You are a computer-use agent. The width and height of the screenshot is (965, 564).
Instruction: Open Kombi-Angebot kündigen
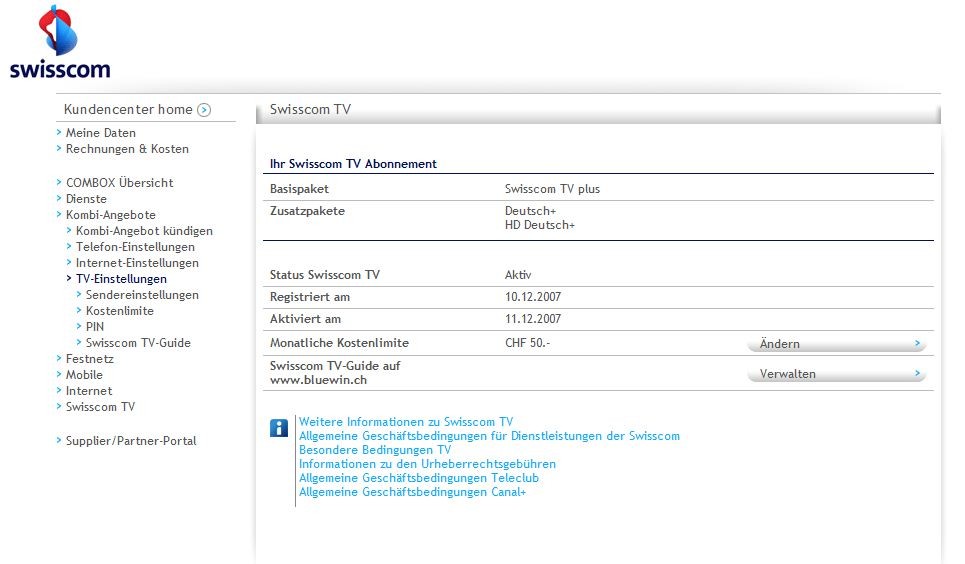coord(144,231)
